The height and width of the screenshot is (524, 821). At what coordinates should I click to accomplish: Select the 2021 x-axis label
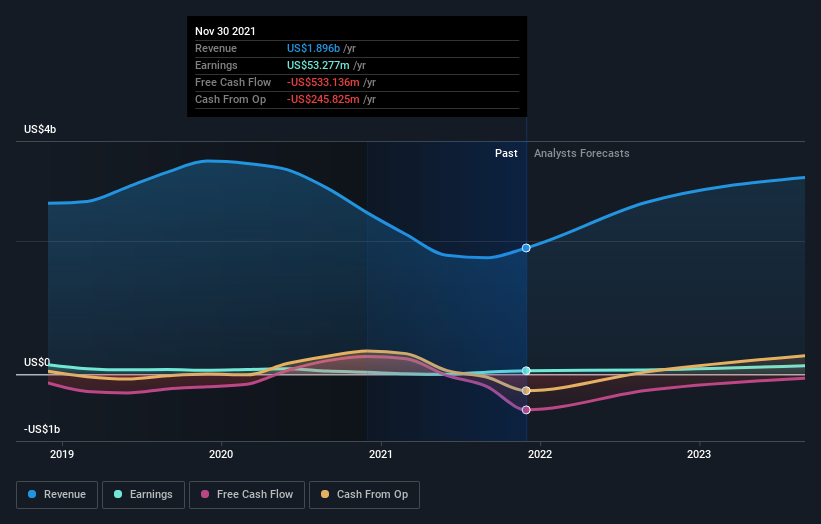click(381, 454)
